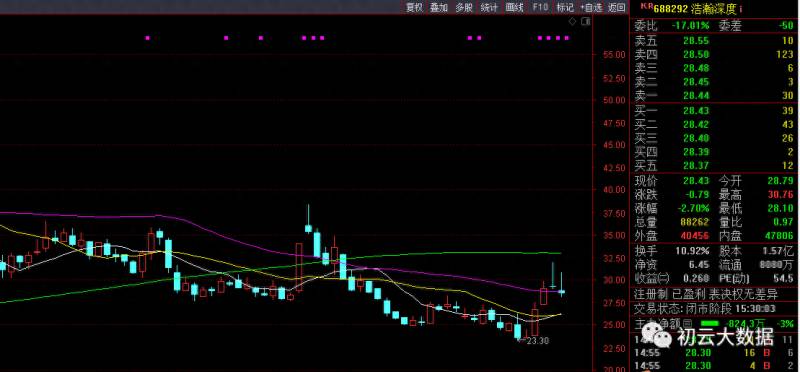The width and height of the screenshot is (800, 372).
Task: Click the stock code 688292 title
Action: point(670,8)
